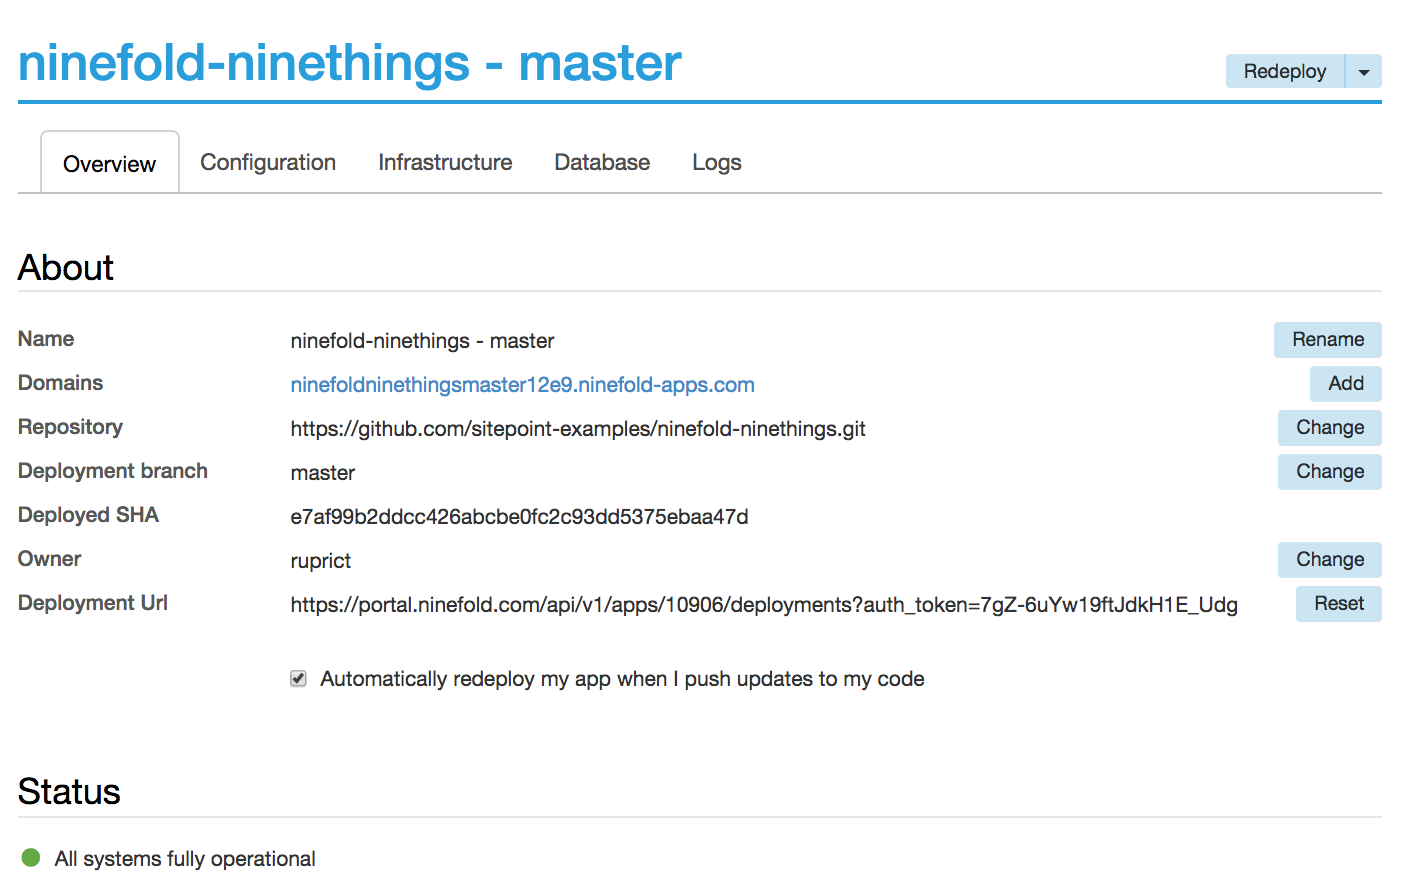Switch to the Configuration tab
This screenshot has height=888, width=1404.
[x=267, y=161]
